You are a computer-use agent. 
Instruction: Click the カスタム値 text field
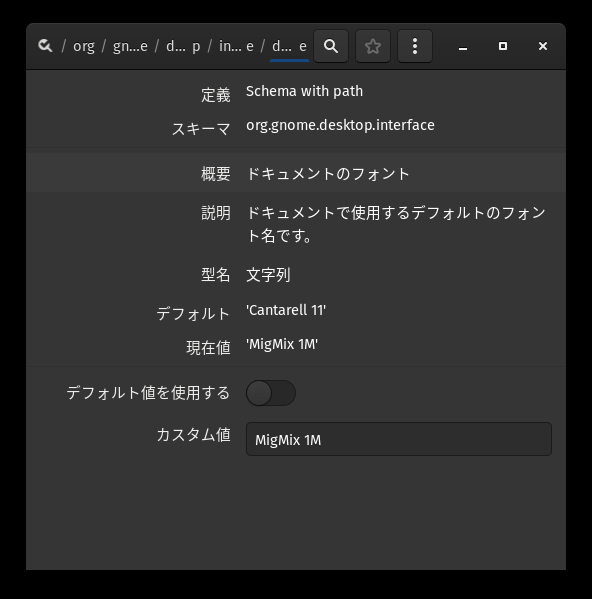[x=399, y=439]
